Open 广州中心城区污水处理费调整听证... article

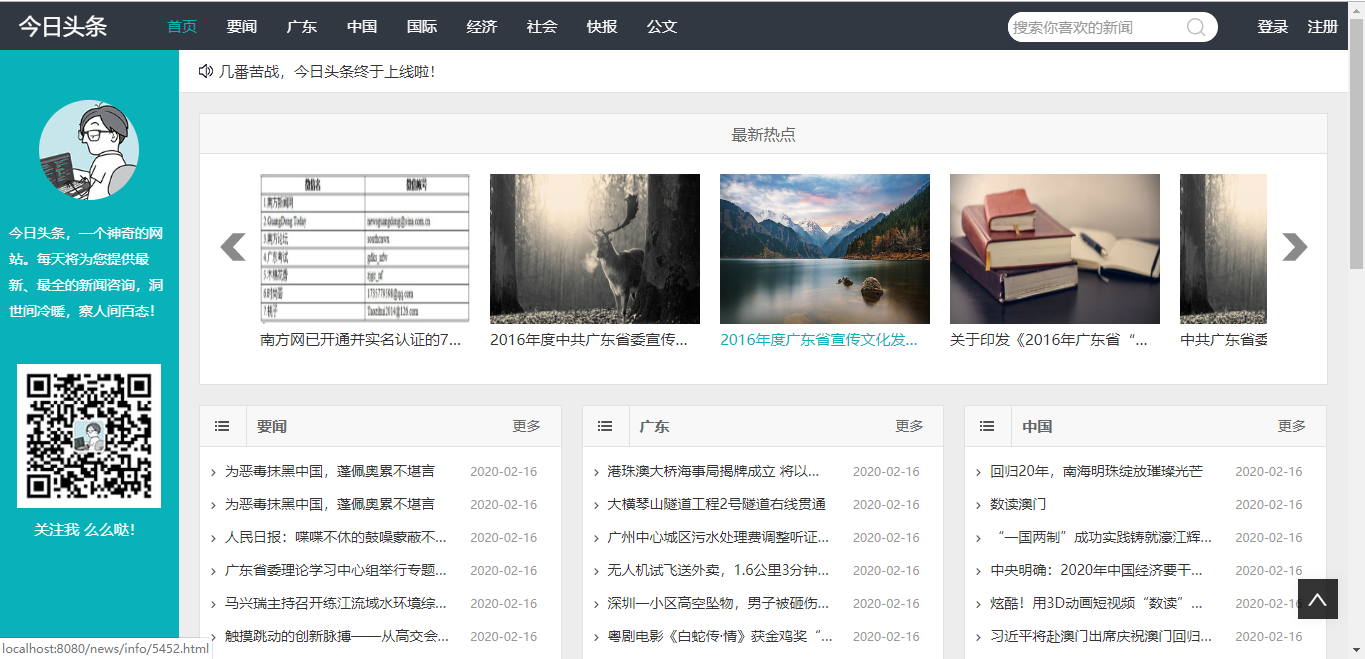click(719, 538)
